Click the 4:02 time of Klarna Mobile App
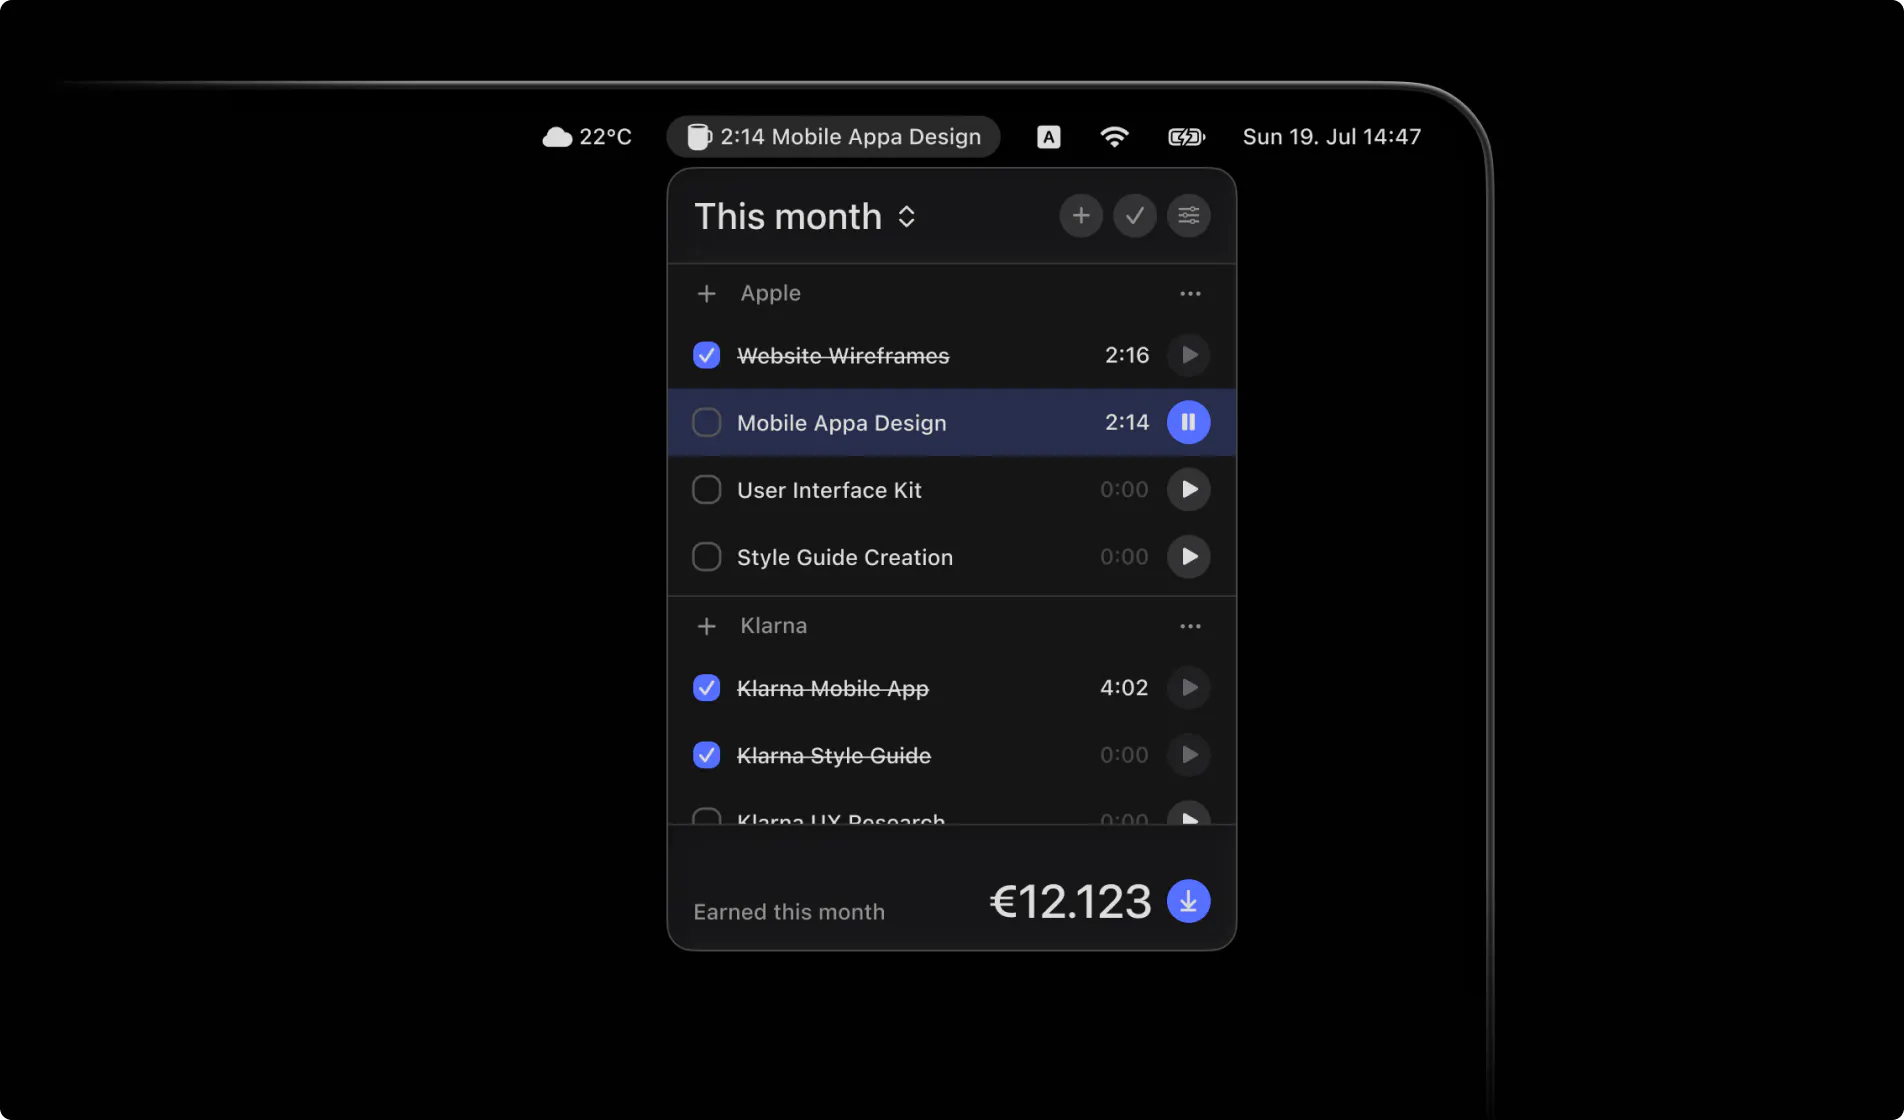The image size is (1904, 1120). [x=1124, y=688]
